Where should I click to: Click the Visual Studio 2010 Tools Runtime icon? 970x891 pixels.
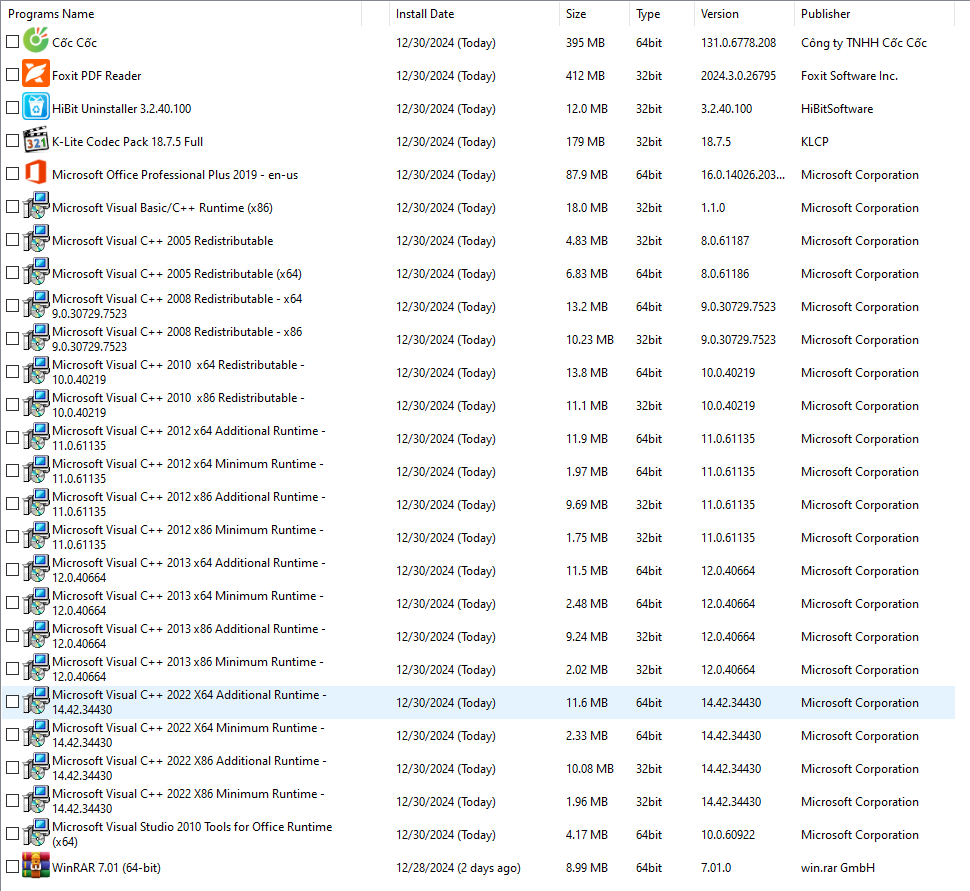pos(36,834)
